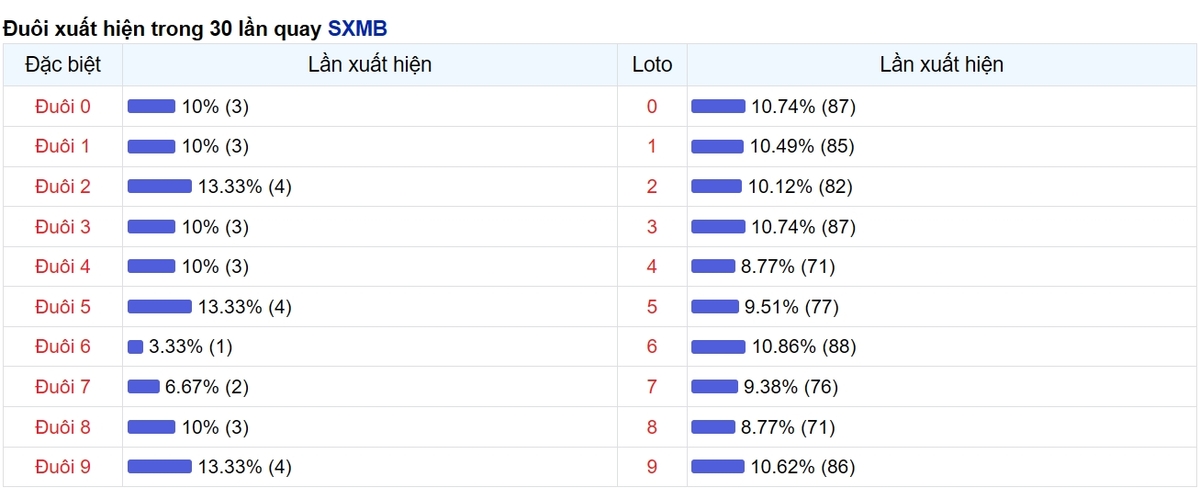This screenshot has height=488, width=1200.
Task: Click the first Lần xuất hiện header
Action: coord(370,65)
